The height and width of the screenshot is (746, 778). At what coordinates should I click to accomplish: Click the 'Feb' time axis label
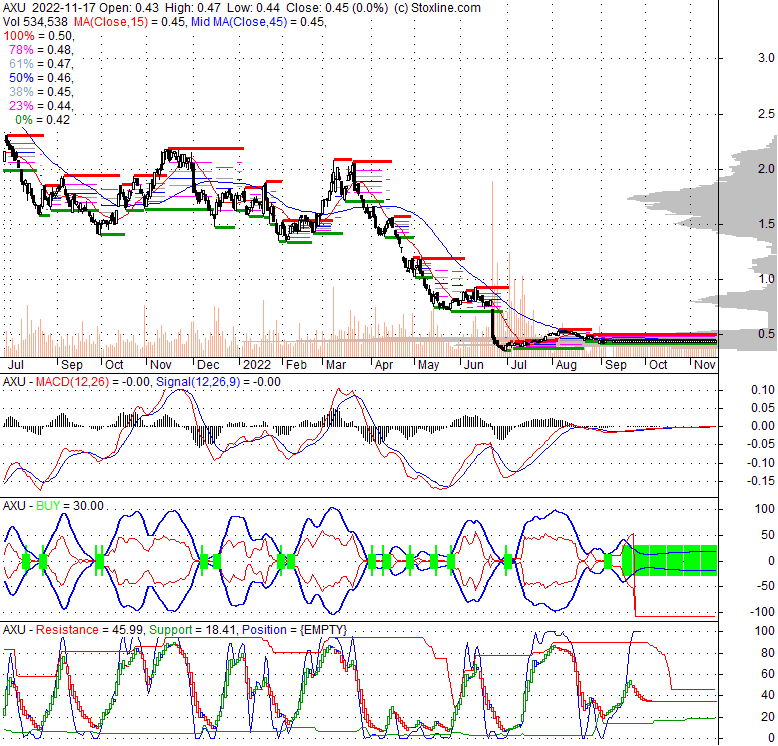296,365
